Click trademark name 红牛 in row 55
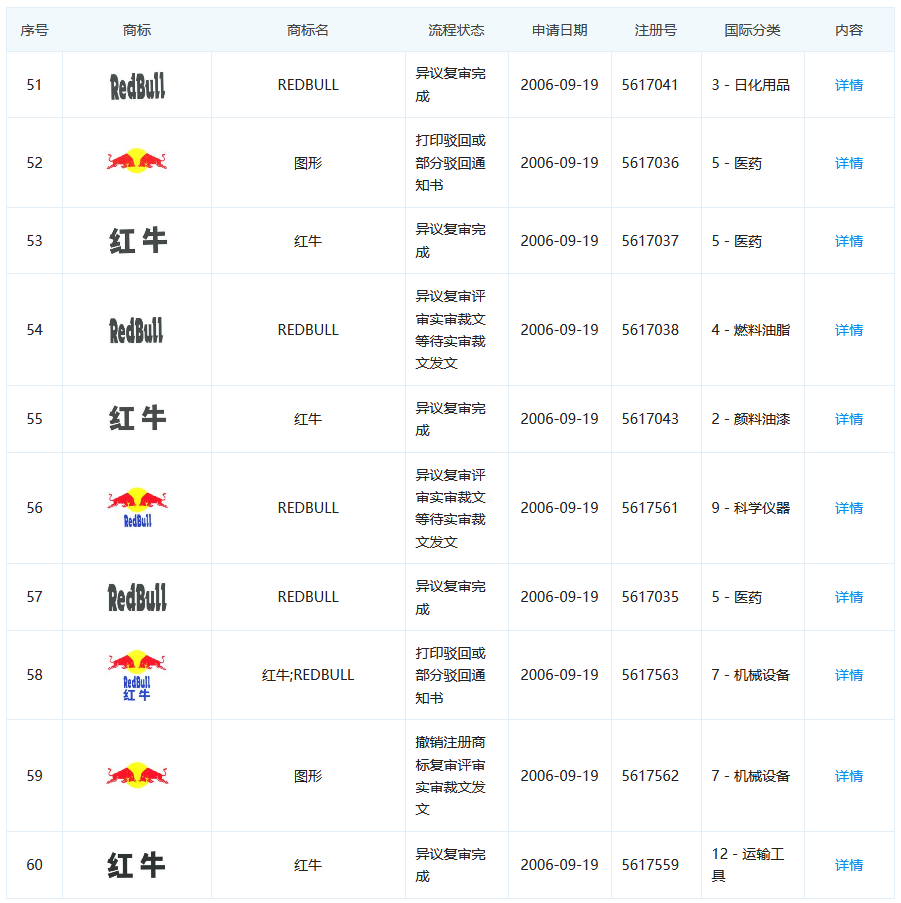The image size is (901, 903). (x=308, y=419)
